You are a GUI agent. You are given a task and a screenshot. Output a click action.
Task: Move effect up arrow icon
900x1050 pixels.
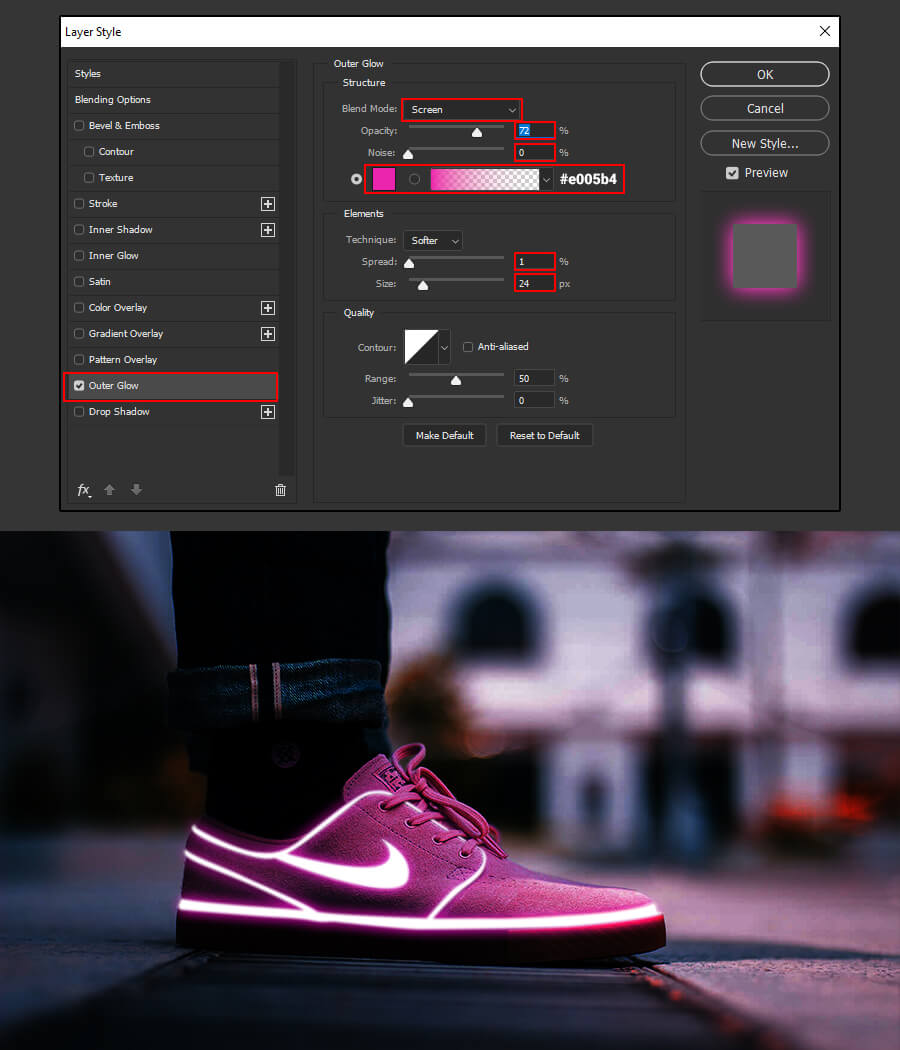click(110, 490)
